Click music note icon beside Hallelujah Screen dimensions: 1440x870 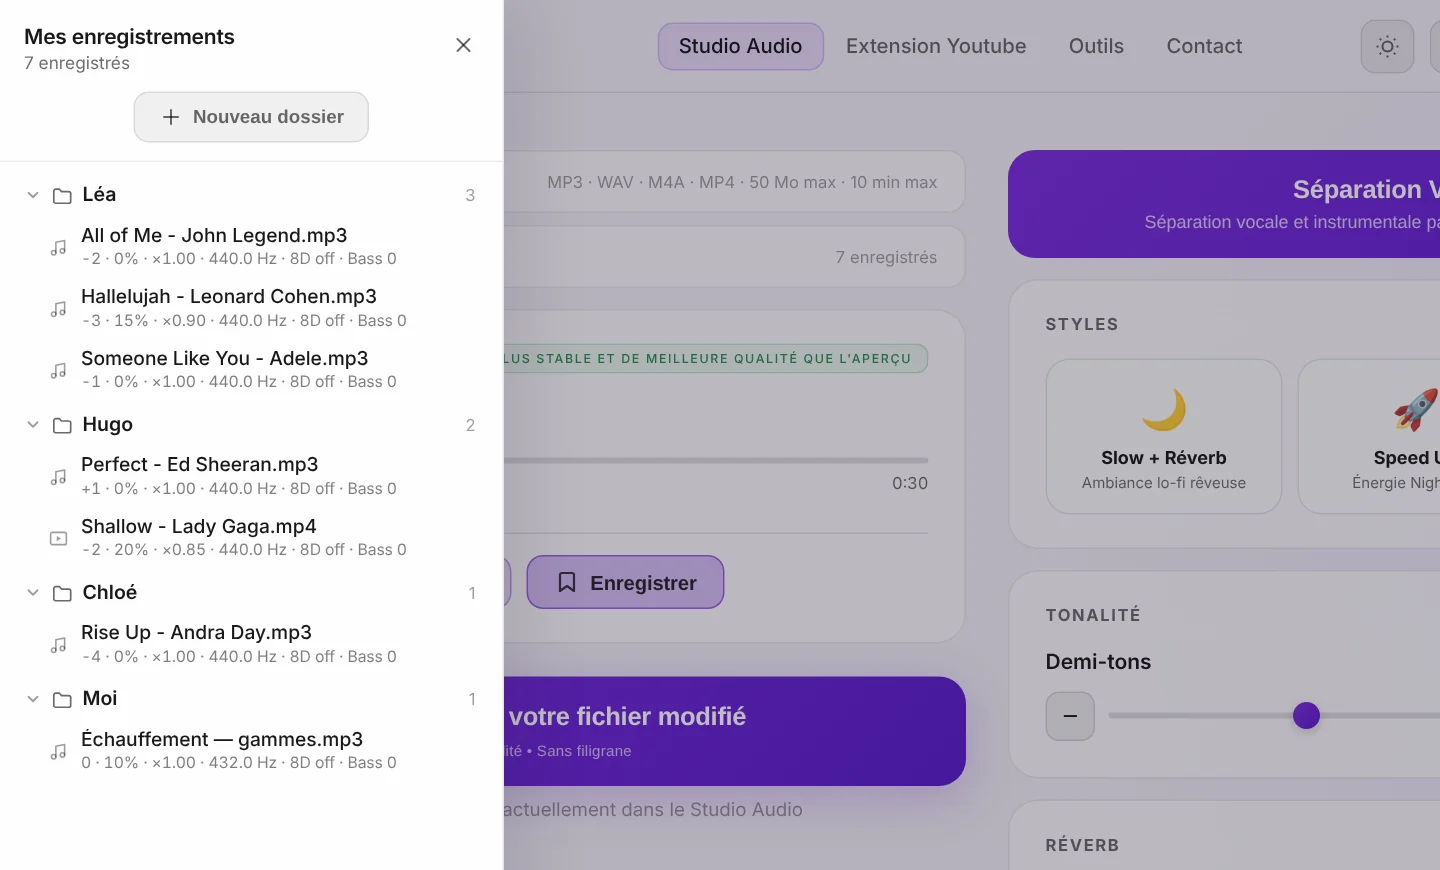coord(59,310)
